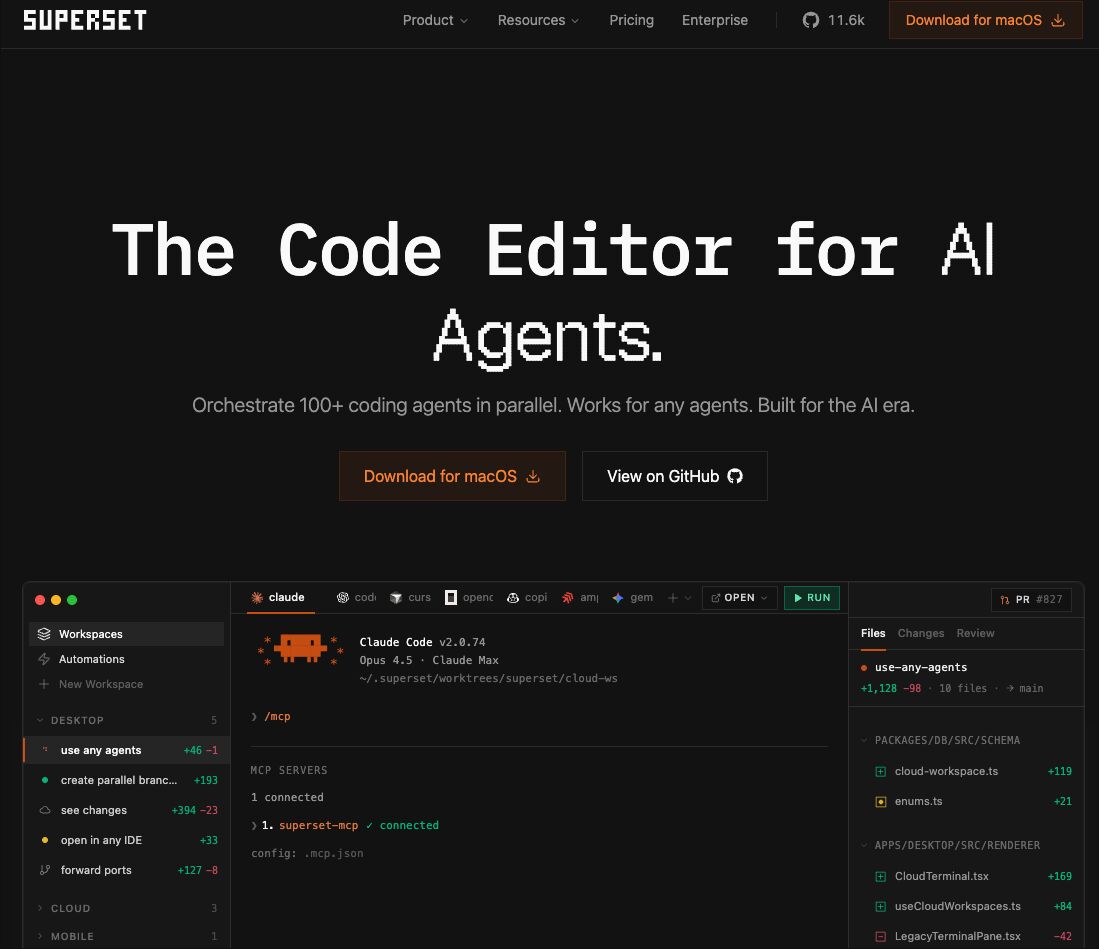This screenshot has width=1099, height=949.
Task: Switch to the Review tab
Action: [975, 633]
